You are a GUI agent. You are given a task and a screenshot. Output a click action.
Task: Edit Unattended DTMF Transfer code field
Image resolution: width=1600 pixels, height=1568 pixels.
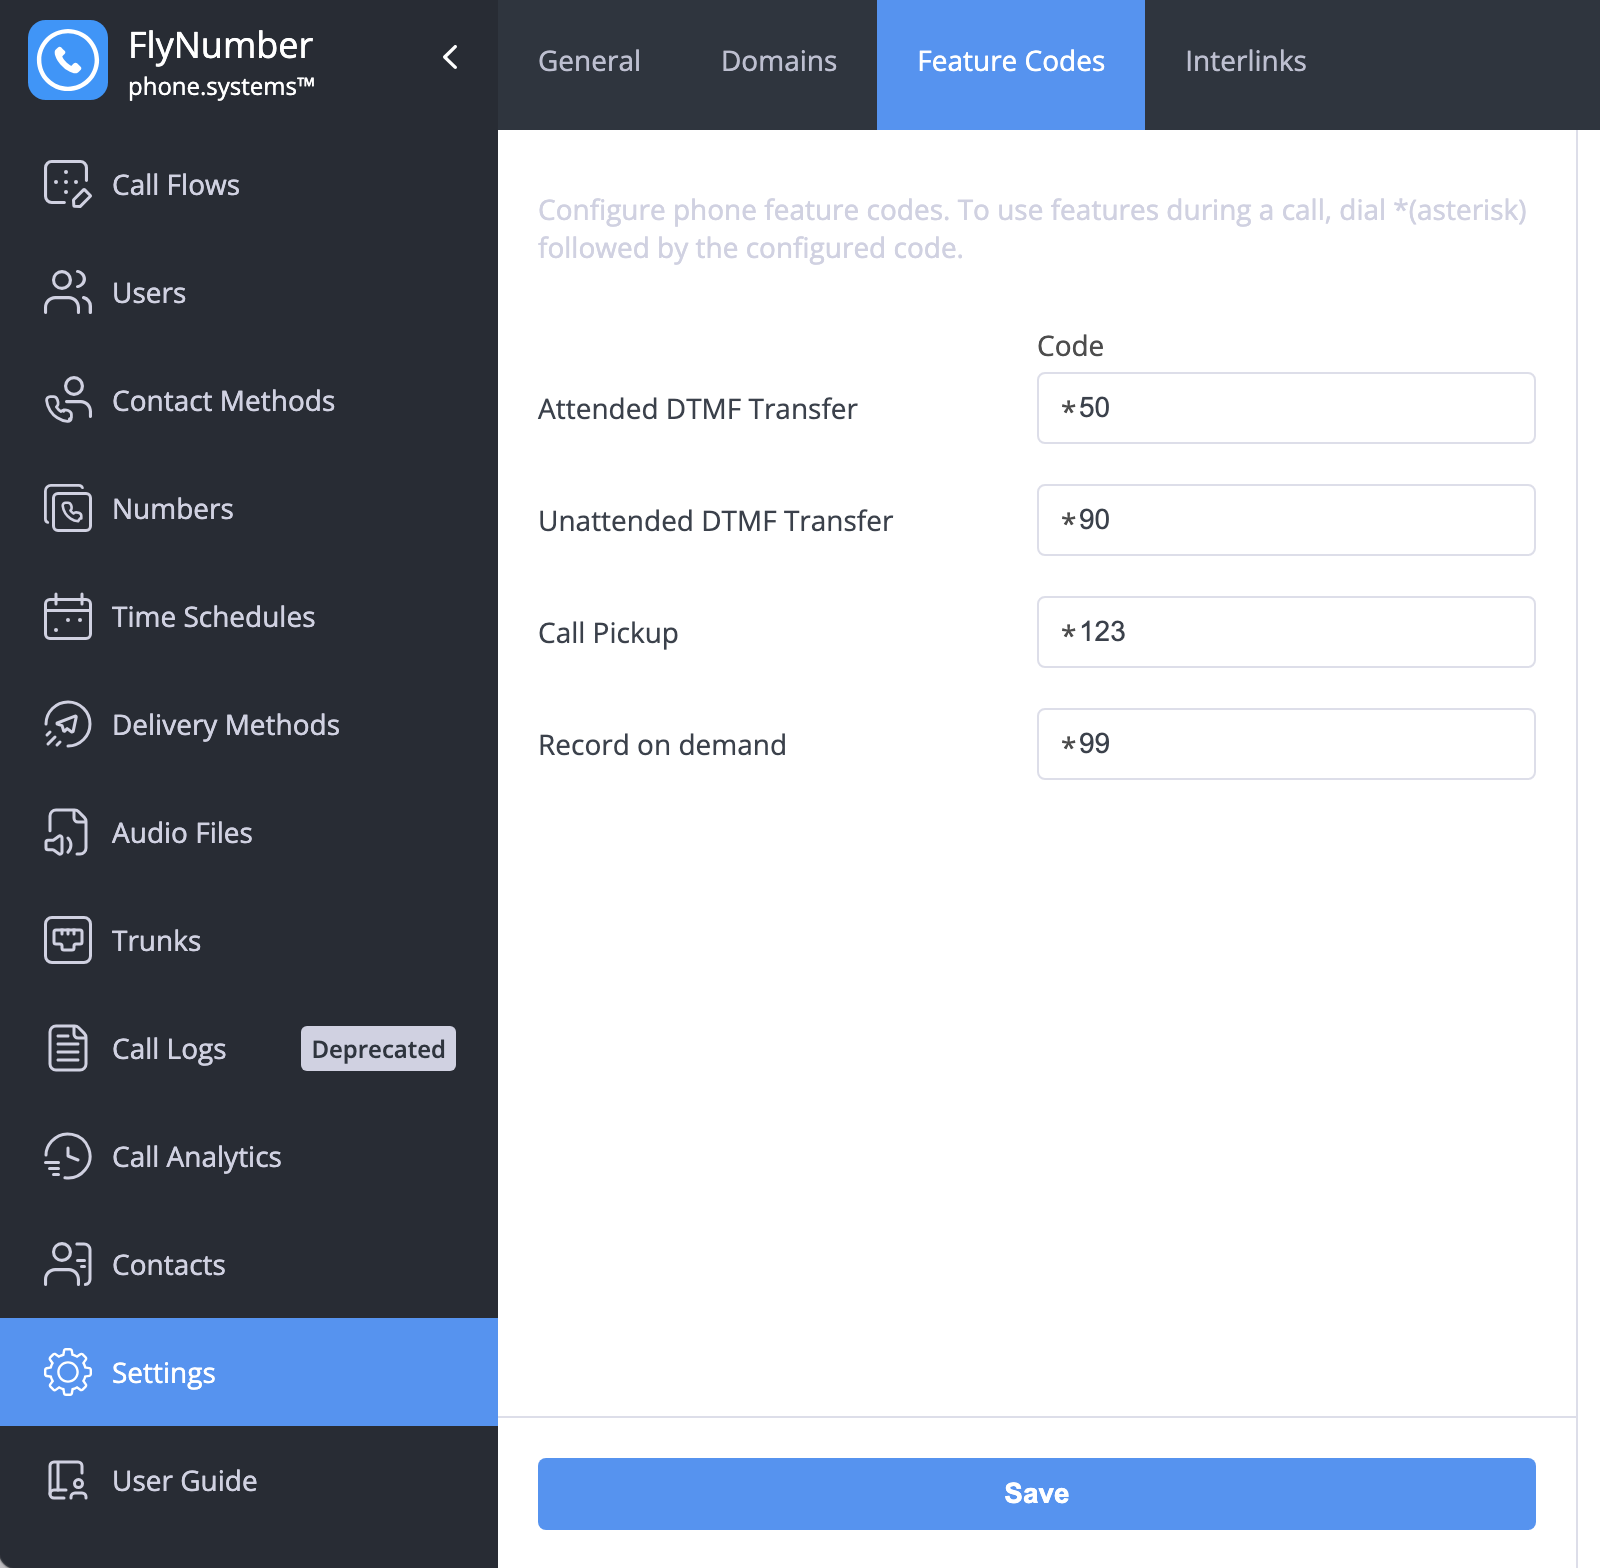[x=1286, y=520]
